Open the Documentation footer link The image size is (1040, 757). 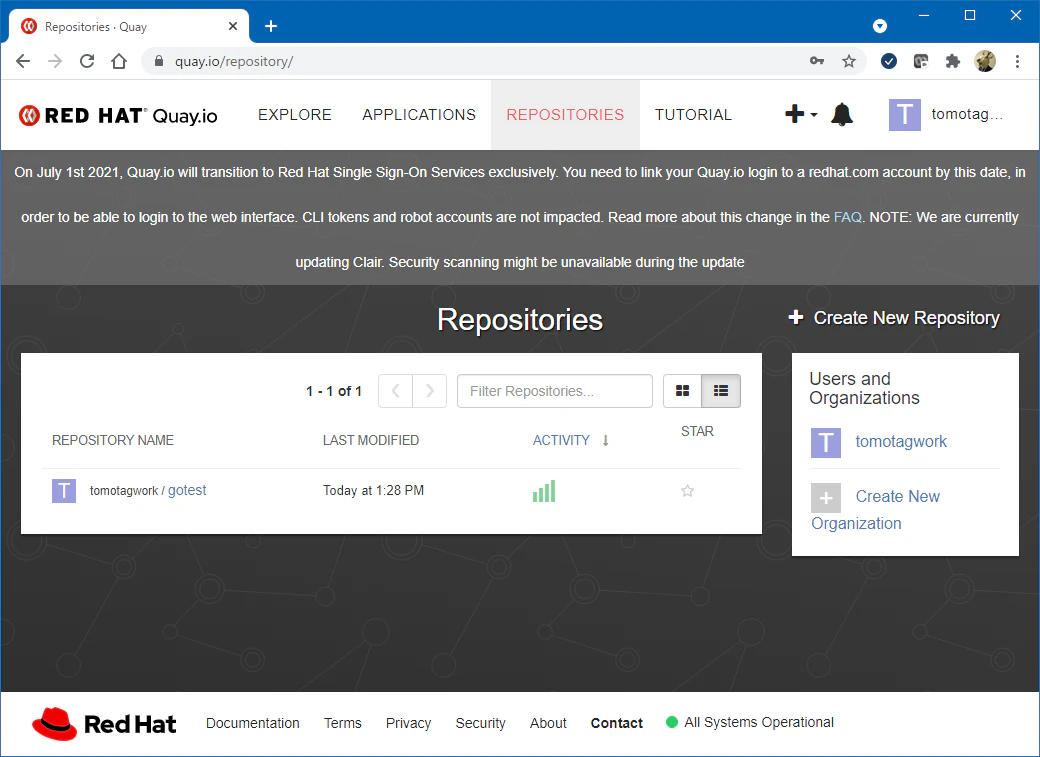[253, 723]
